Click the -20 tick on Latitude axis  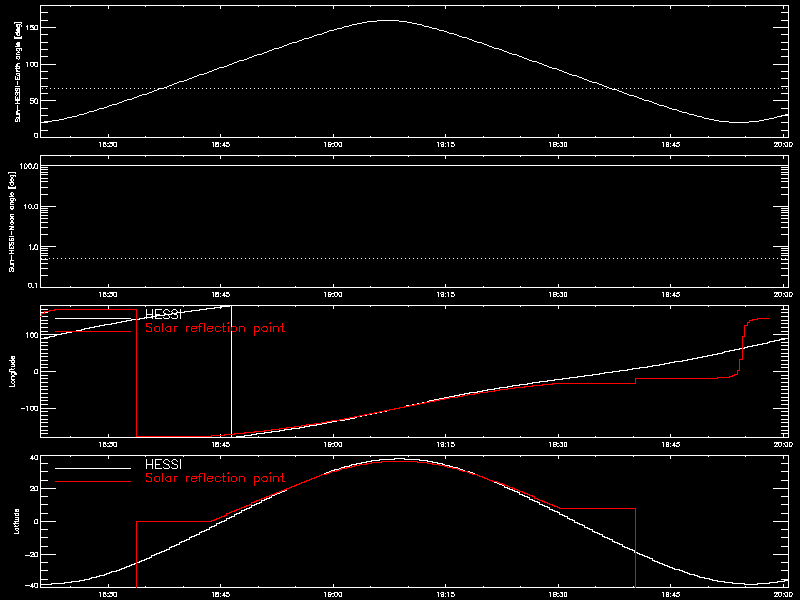pos(32,555)
